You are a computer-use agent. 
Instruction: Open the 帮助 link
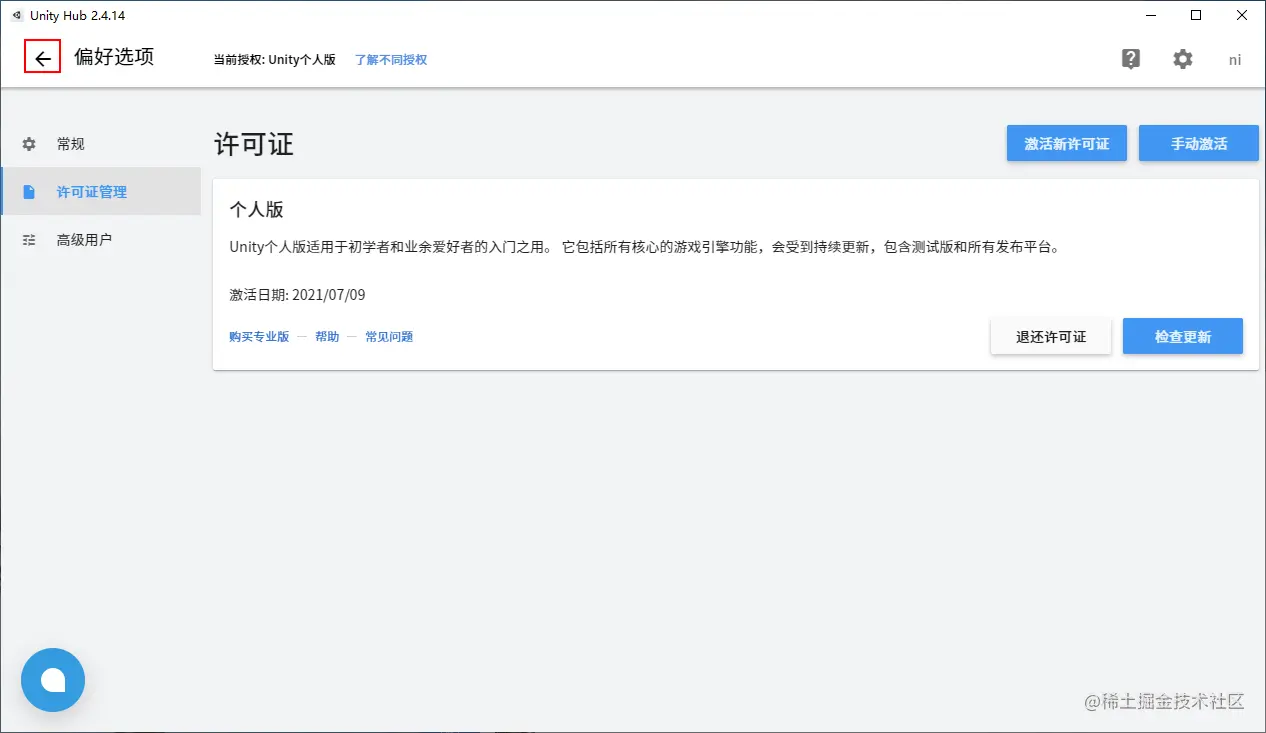click(x=327, y=337)
